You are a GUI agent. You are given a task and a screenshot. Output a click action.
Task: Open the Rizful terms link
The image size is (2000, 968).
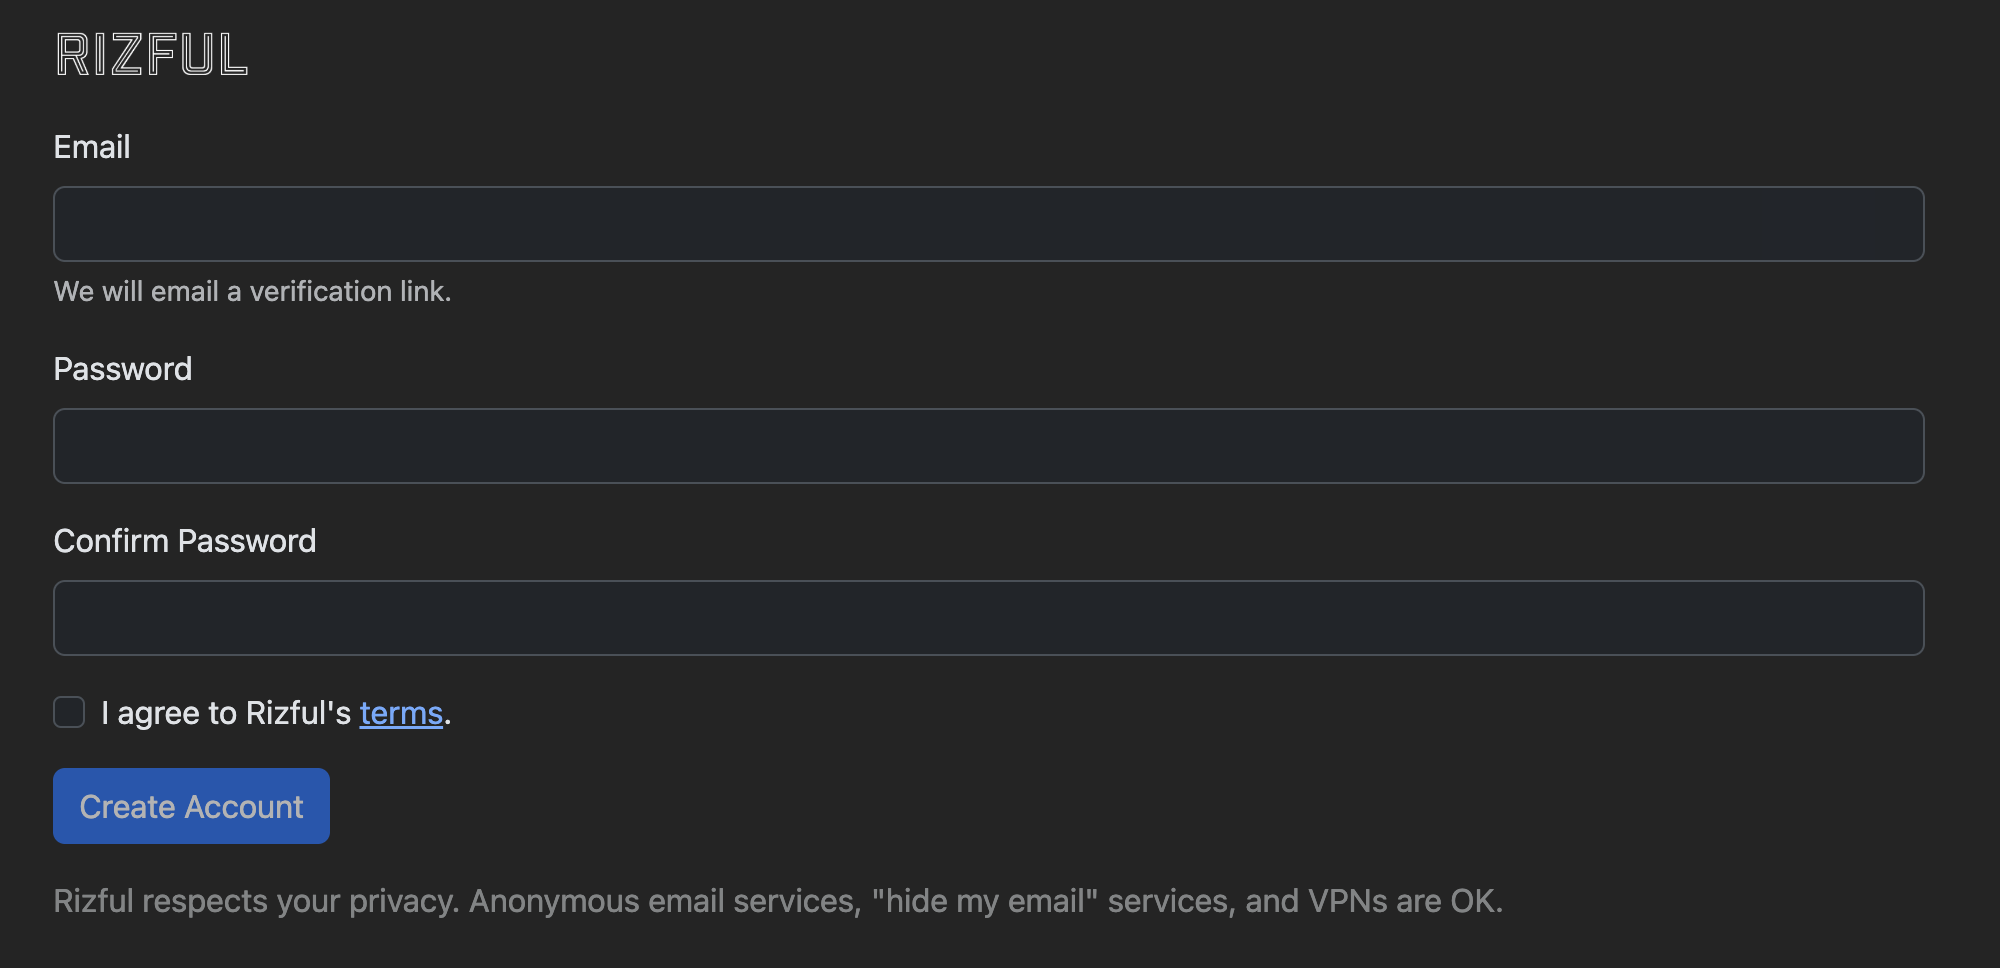(x=401, y=713)
